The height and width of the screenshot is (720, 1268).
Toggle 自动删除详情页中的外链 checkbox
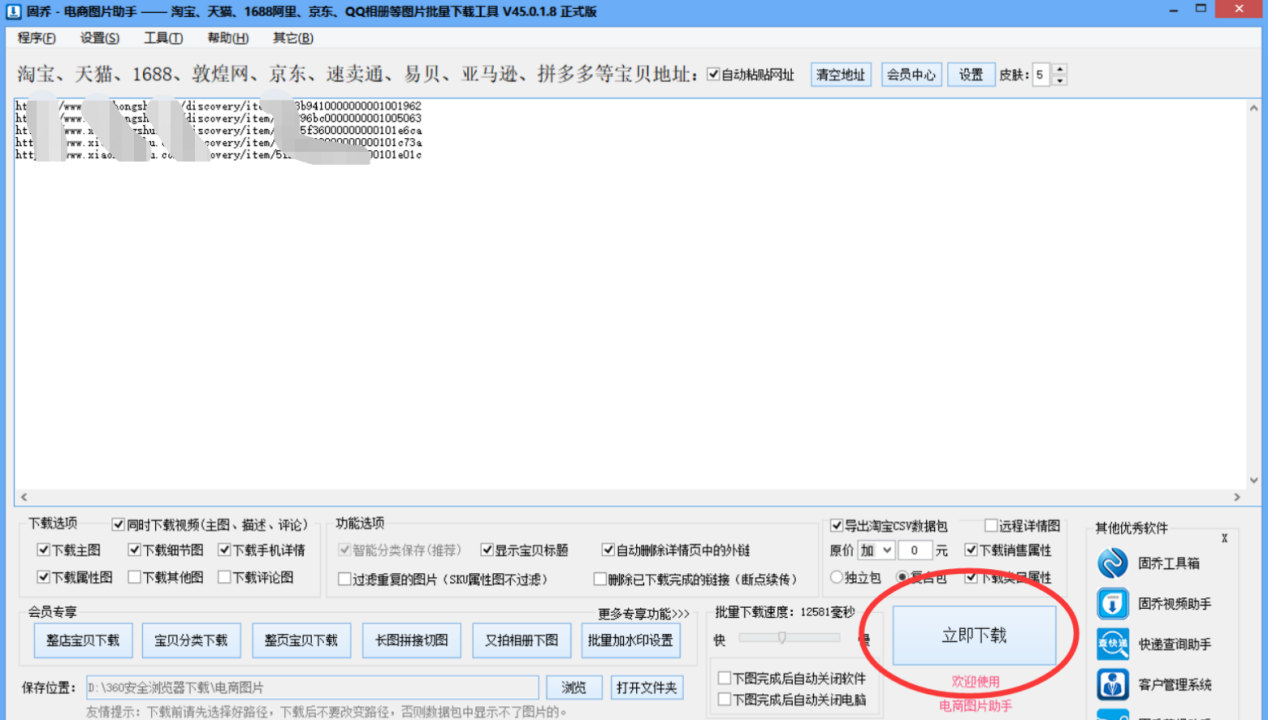[x=608, y=550]
